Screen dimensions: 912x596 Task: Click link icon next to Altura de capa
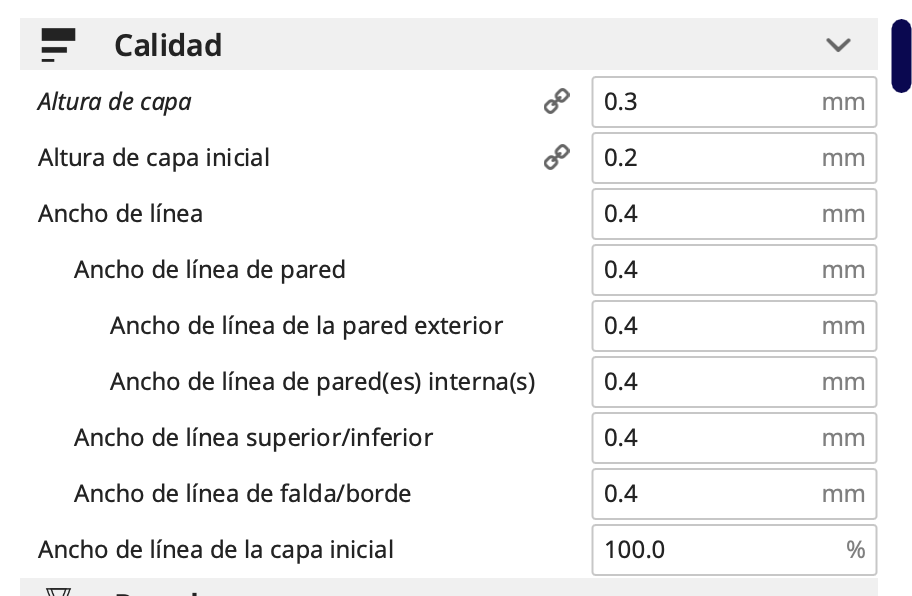[556, 101]
